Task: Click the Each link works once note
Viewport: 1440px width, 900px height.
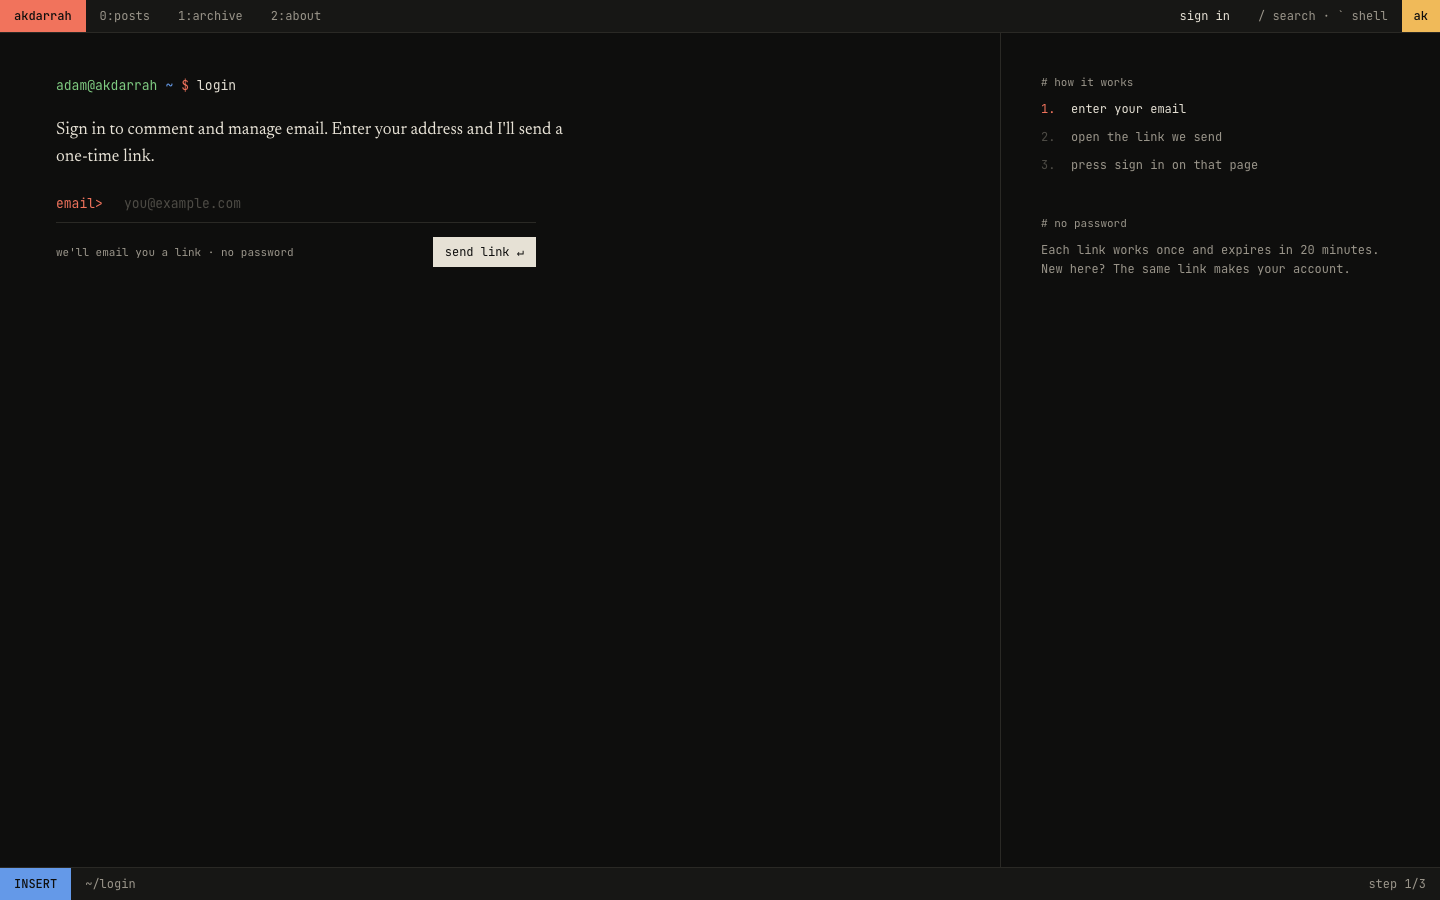Action: point(1210,259)
